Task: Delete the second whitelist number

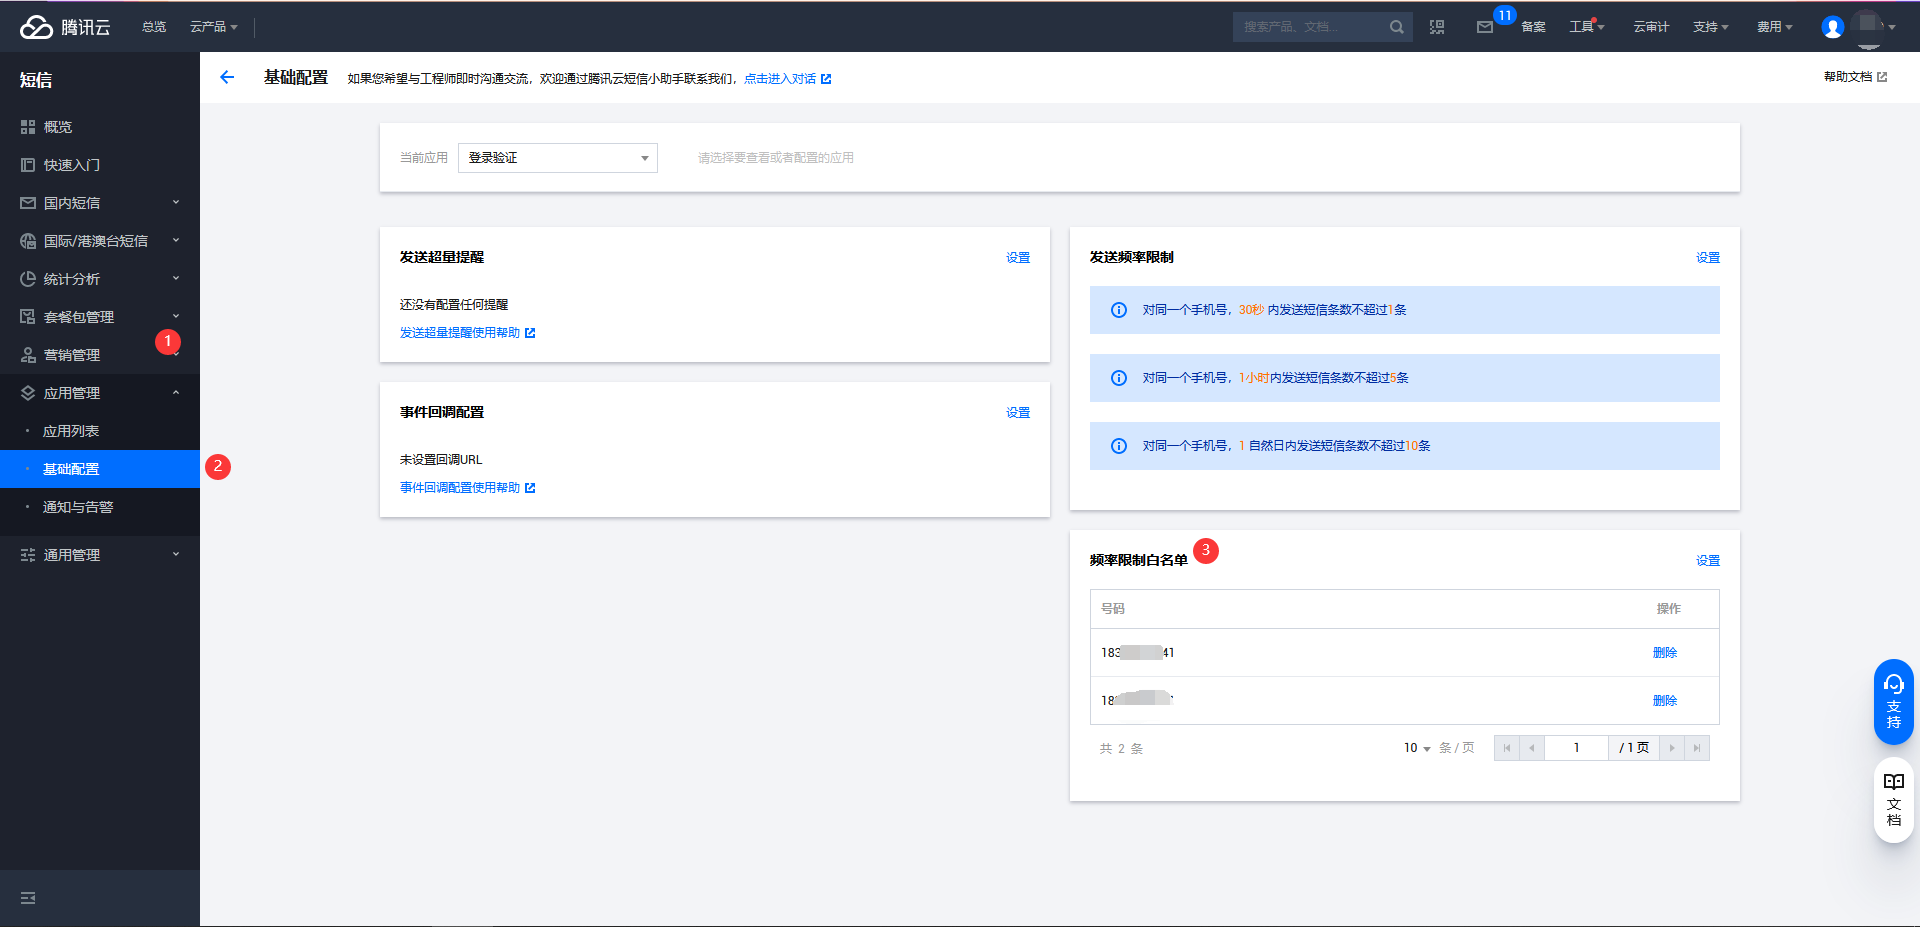Action: 1665,701
